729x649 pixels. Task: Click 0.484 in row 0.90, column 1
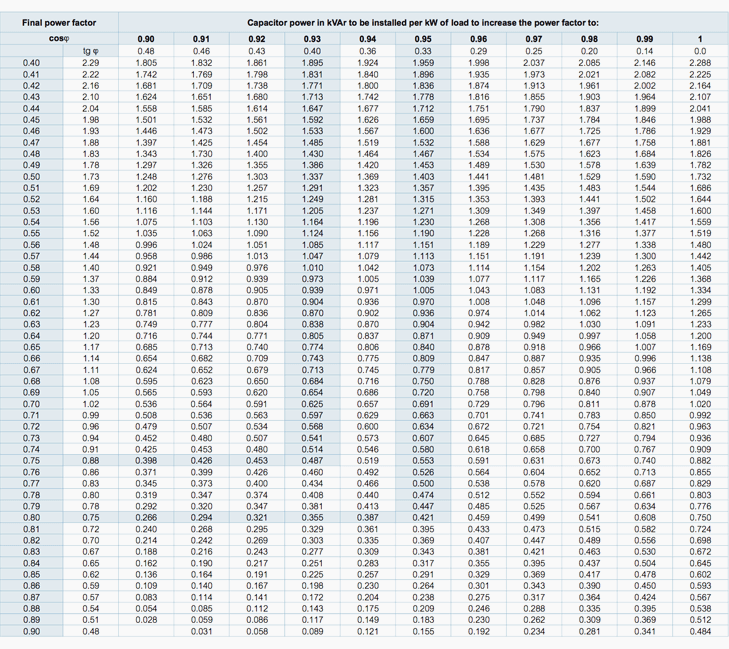click(700, 631)
